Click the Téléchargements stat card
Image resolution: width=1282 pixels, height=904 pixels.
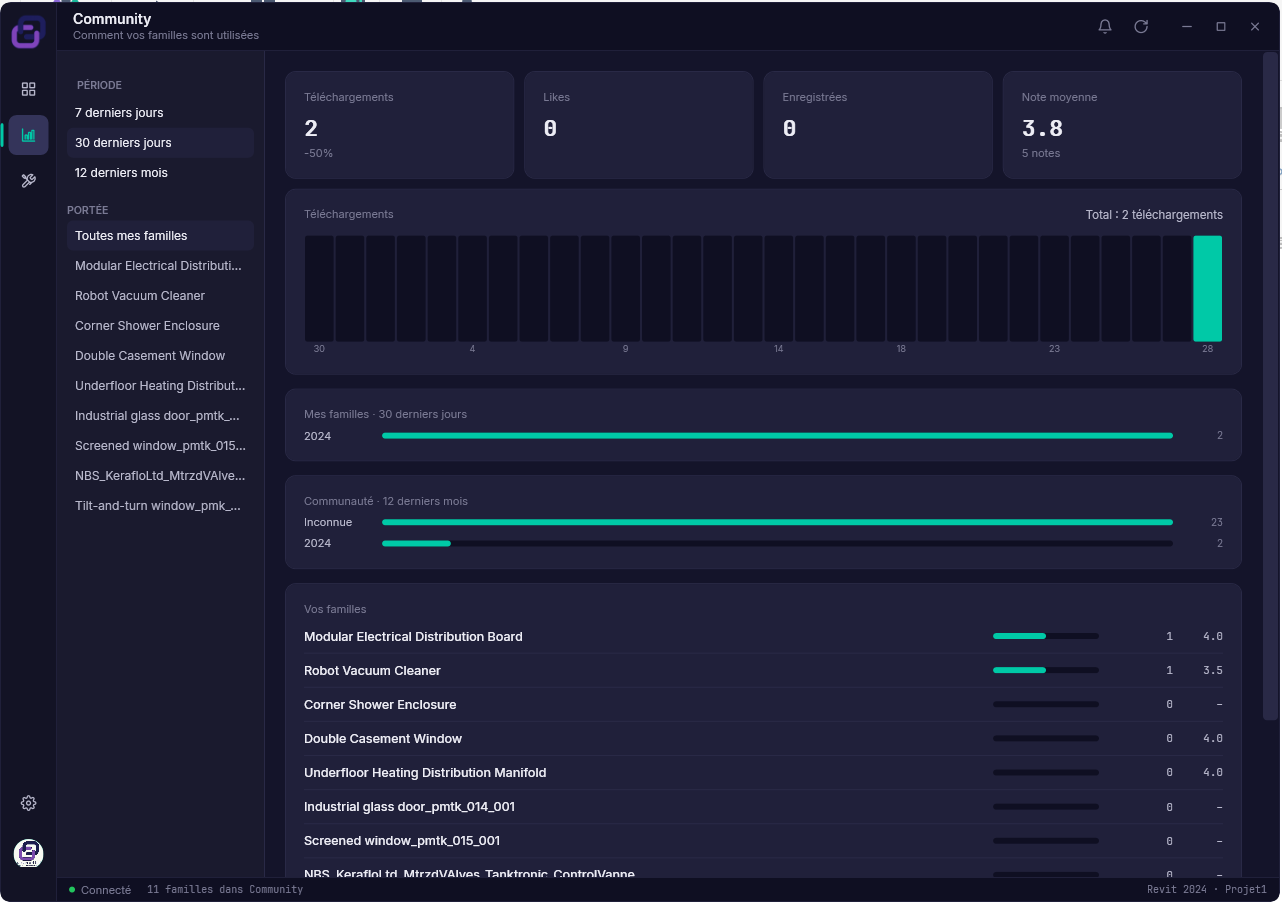coord(400,125)
